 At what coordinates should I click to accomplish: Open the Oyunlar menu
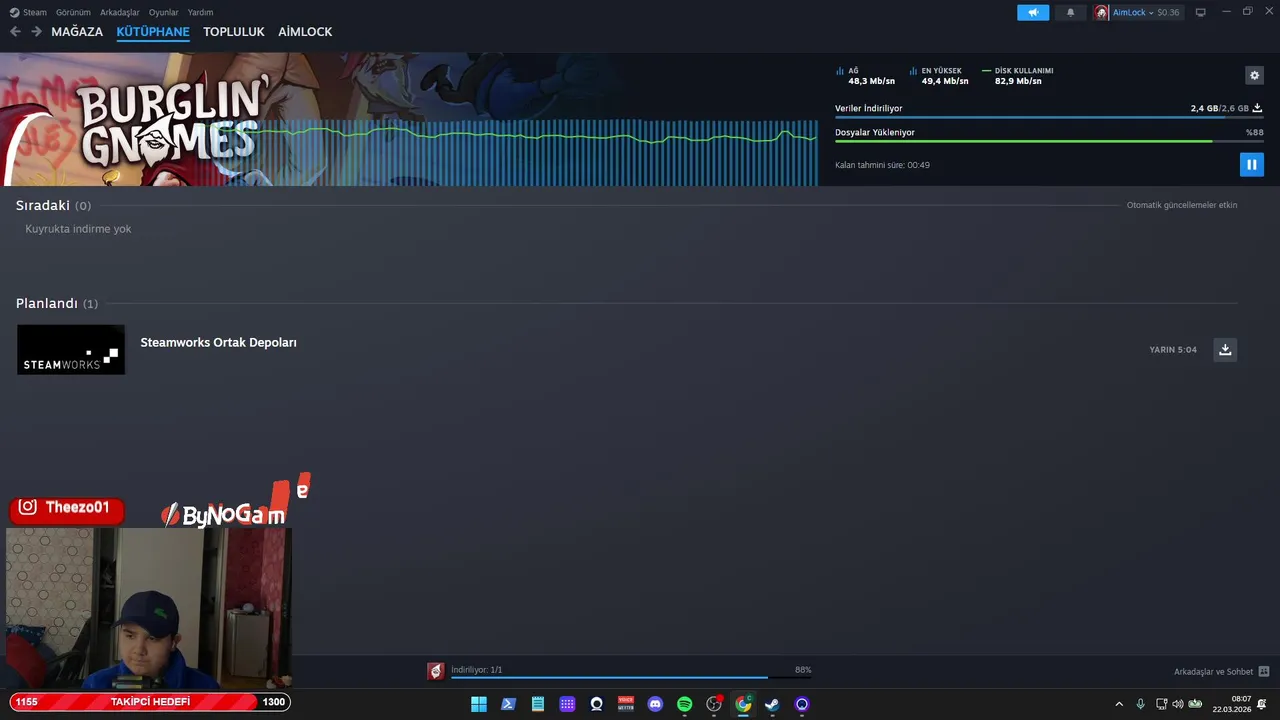tap(163, 12)
